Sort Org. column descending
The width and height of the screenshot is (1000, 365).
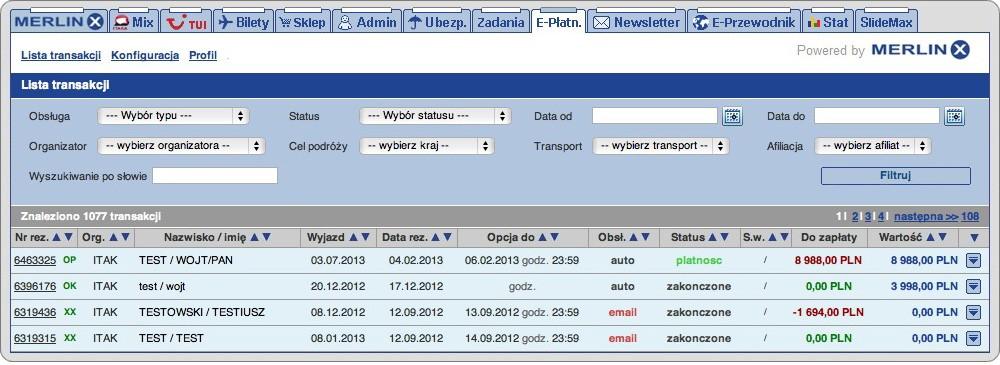pyautogui.click(x=126, y=237)
